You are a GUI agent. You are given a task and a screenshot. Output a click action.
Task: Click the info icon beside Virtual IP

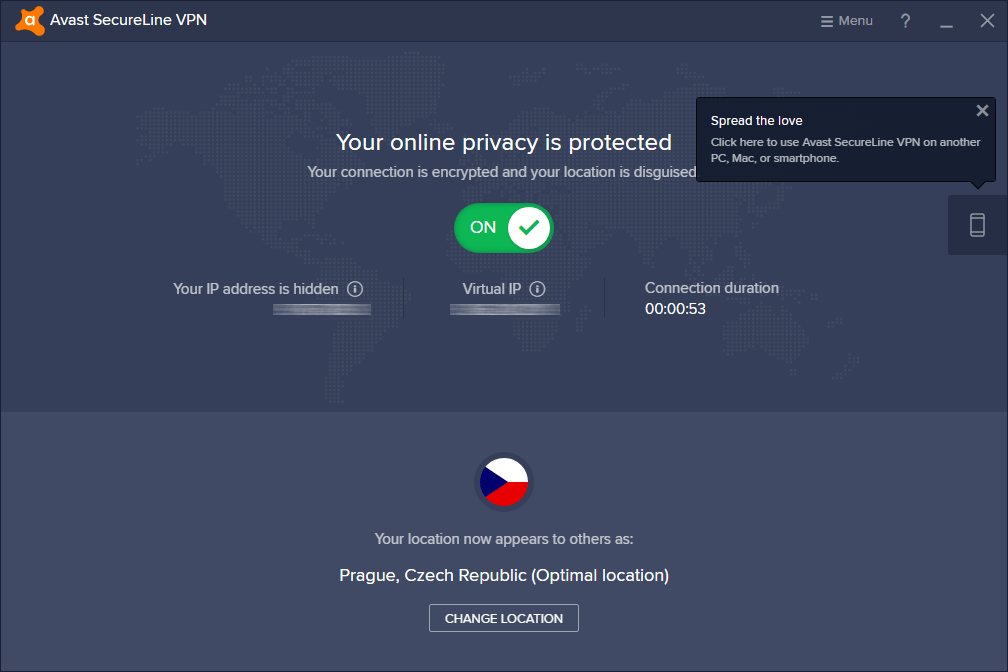537,289
